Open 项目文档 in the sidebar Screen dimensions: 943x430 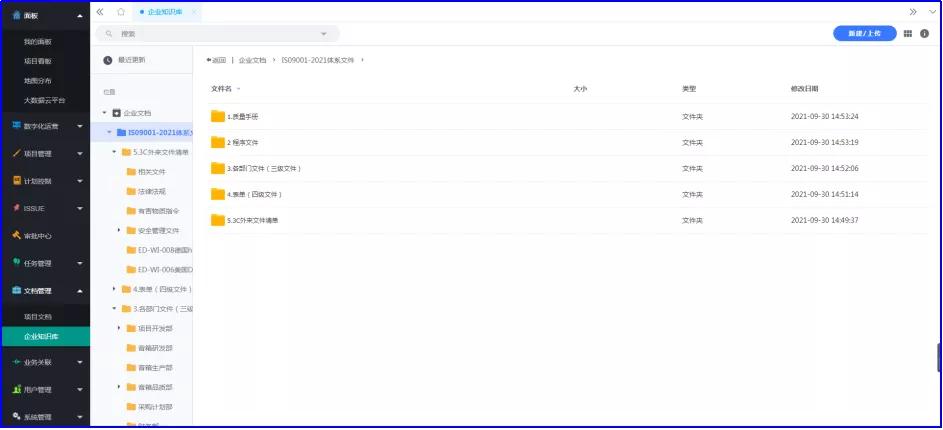[x=38, y=316]
